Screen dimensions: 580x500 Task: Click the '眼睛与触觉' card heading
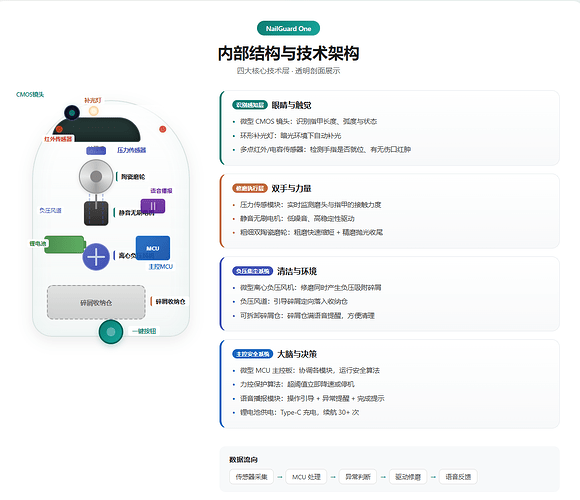(291, 105)
